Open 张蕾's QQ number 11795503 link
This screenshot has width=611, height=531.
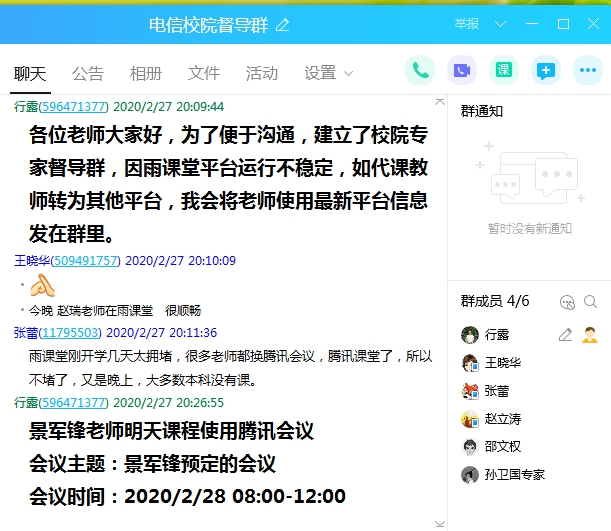(x=70, y=333)
